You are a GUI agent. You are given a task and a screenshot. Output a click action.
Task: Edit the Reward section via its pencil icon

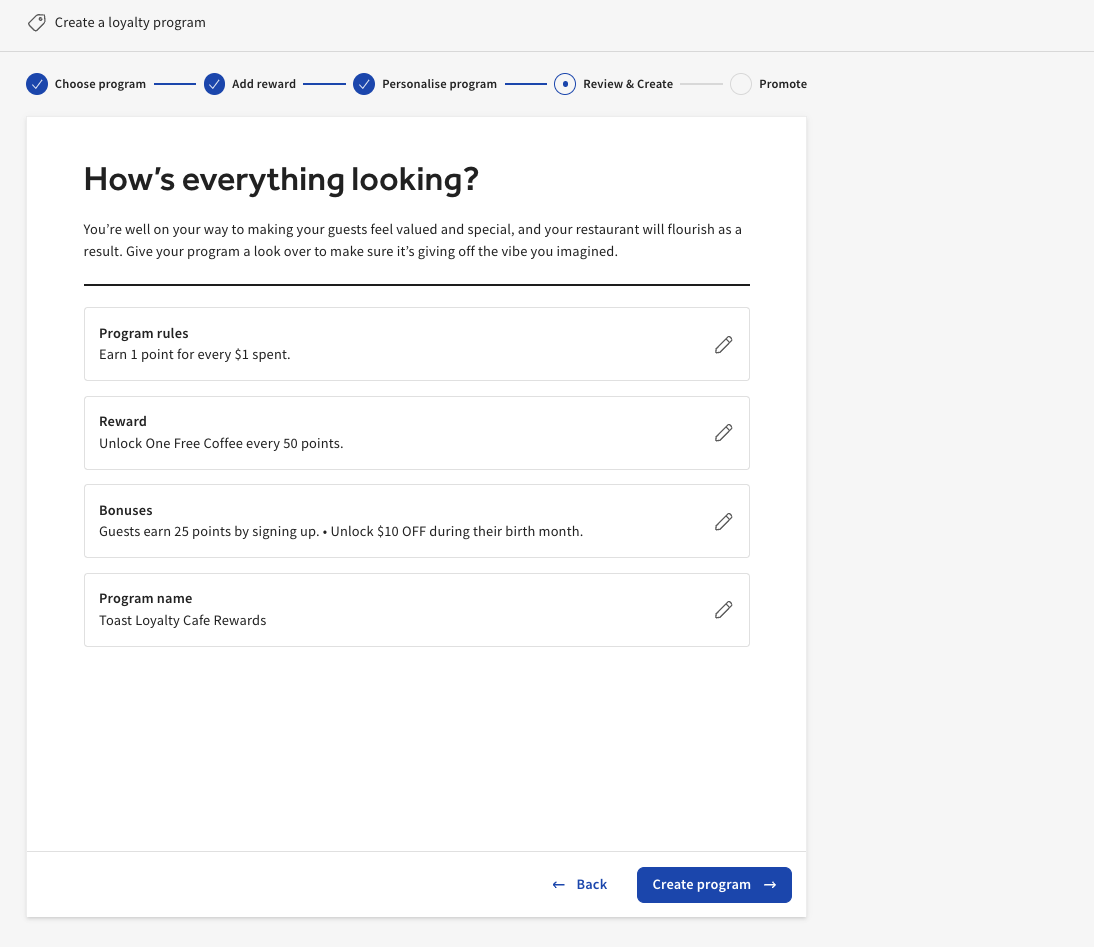pyautogui.click(x=723, y=433)
